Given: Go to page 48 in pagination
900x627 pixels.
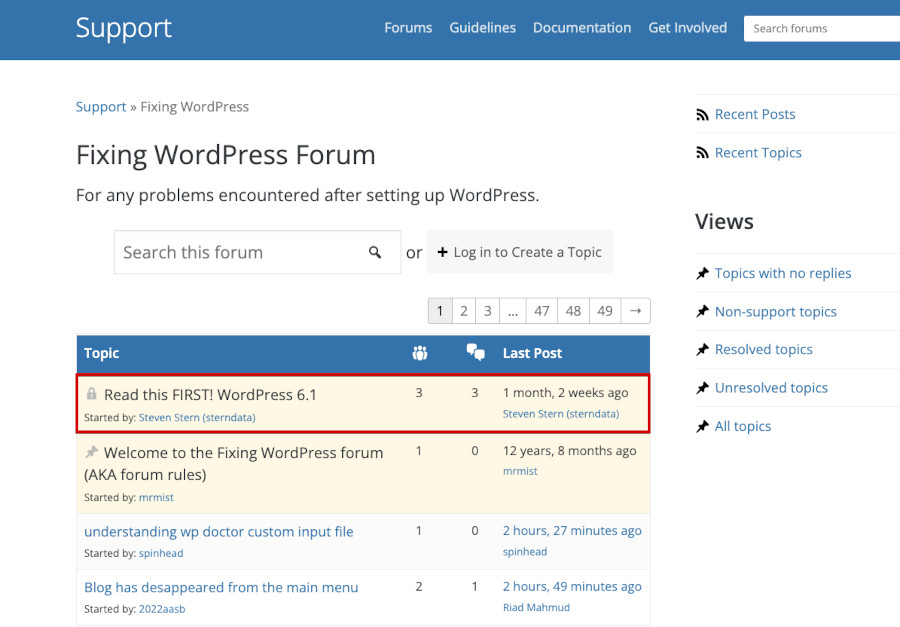Looking at the screenshot, I should [573, 311].
